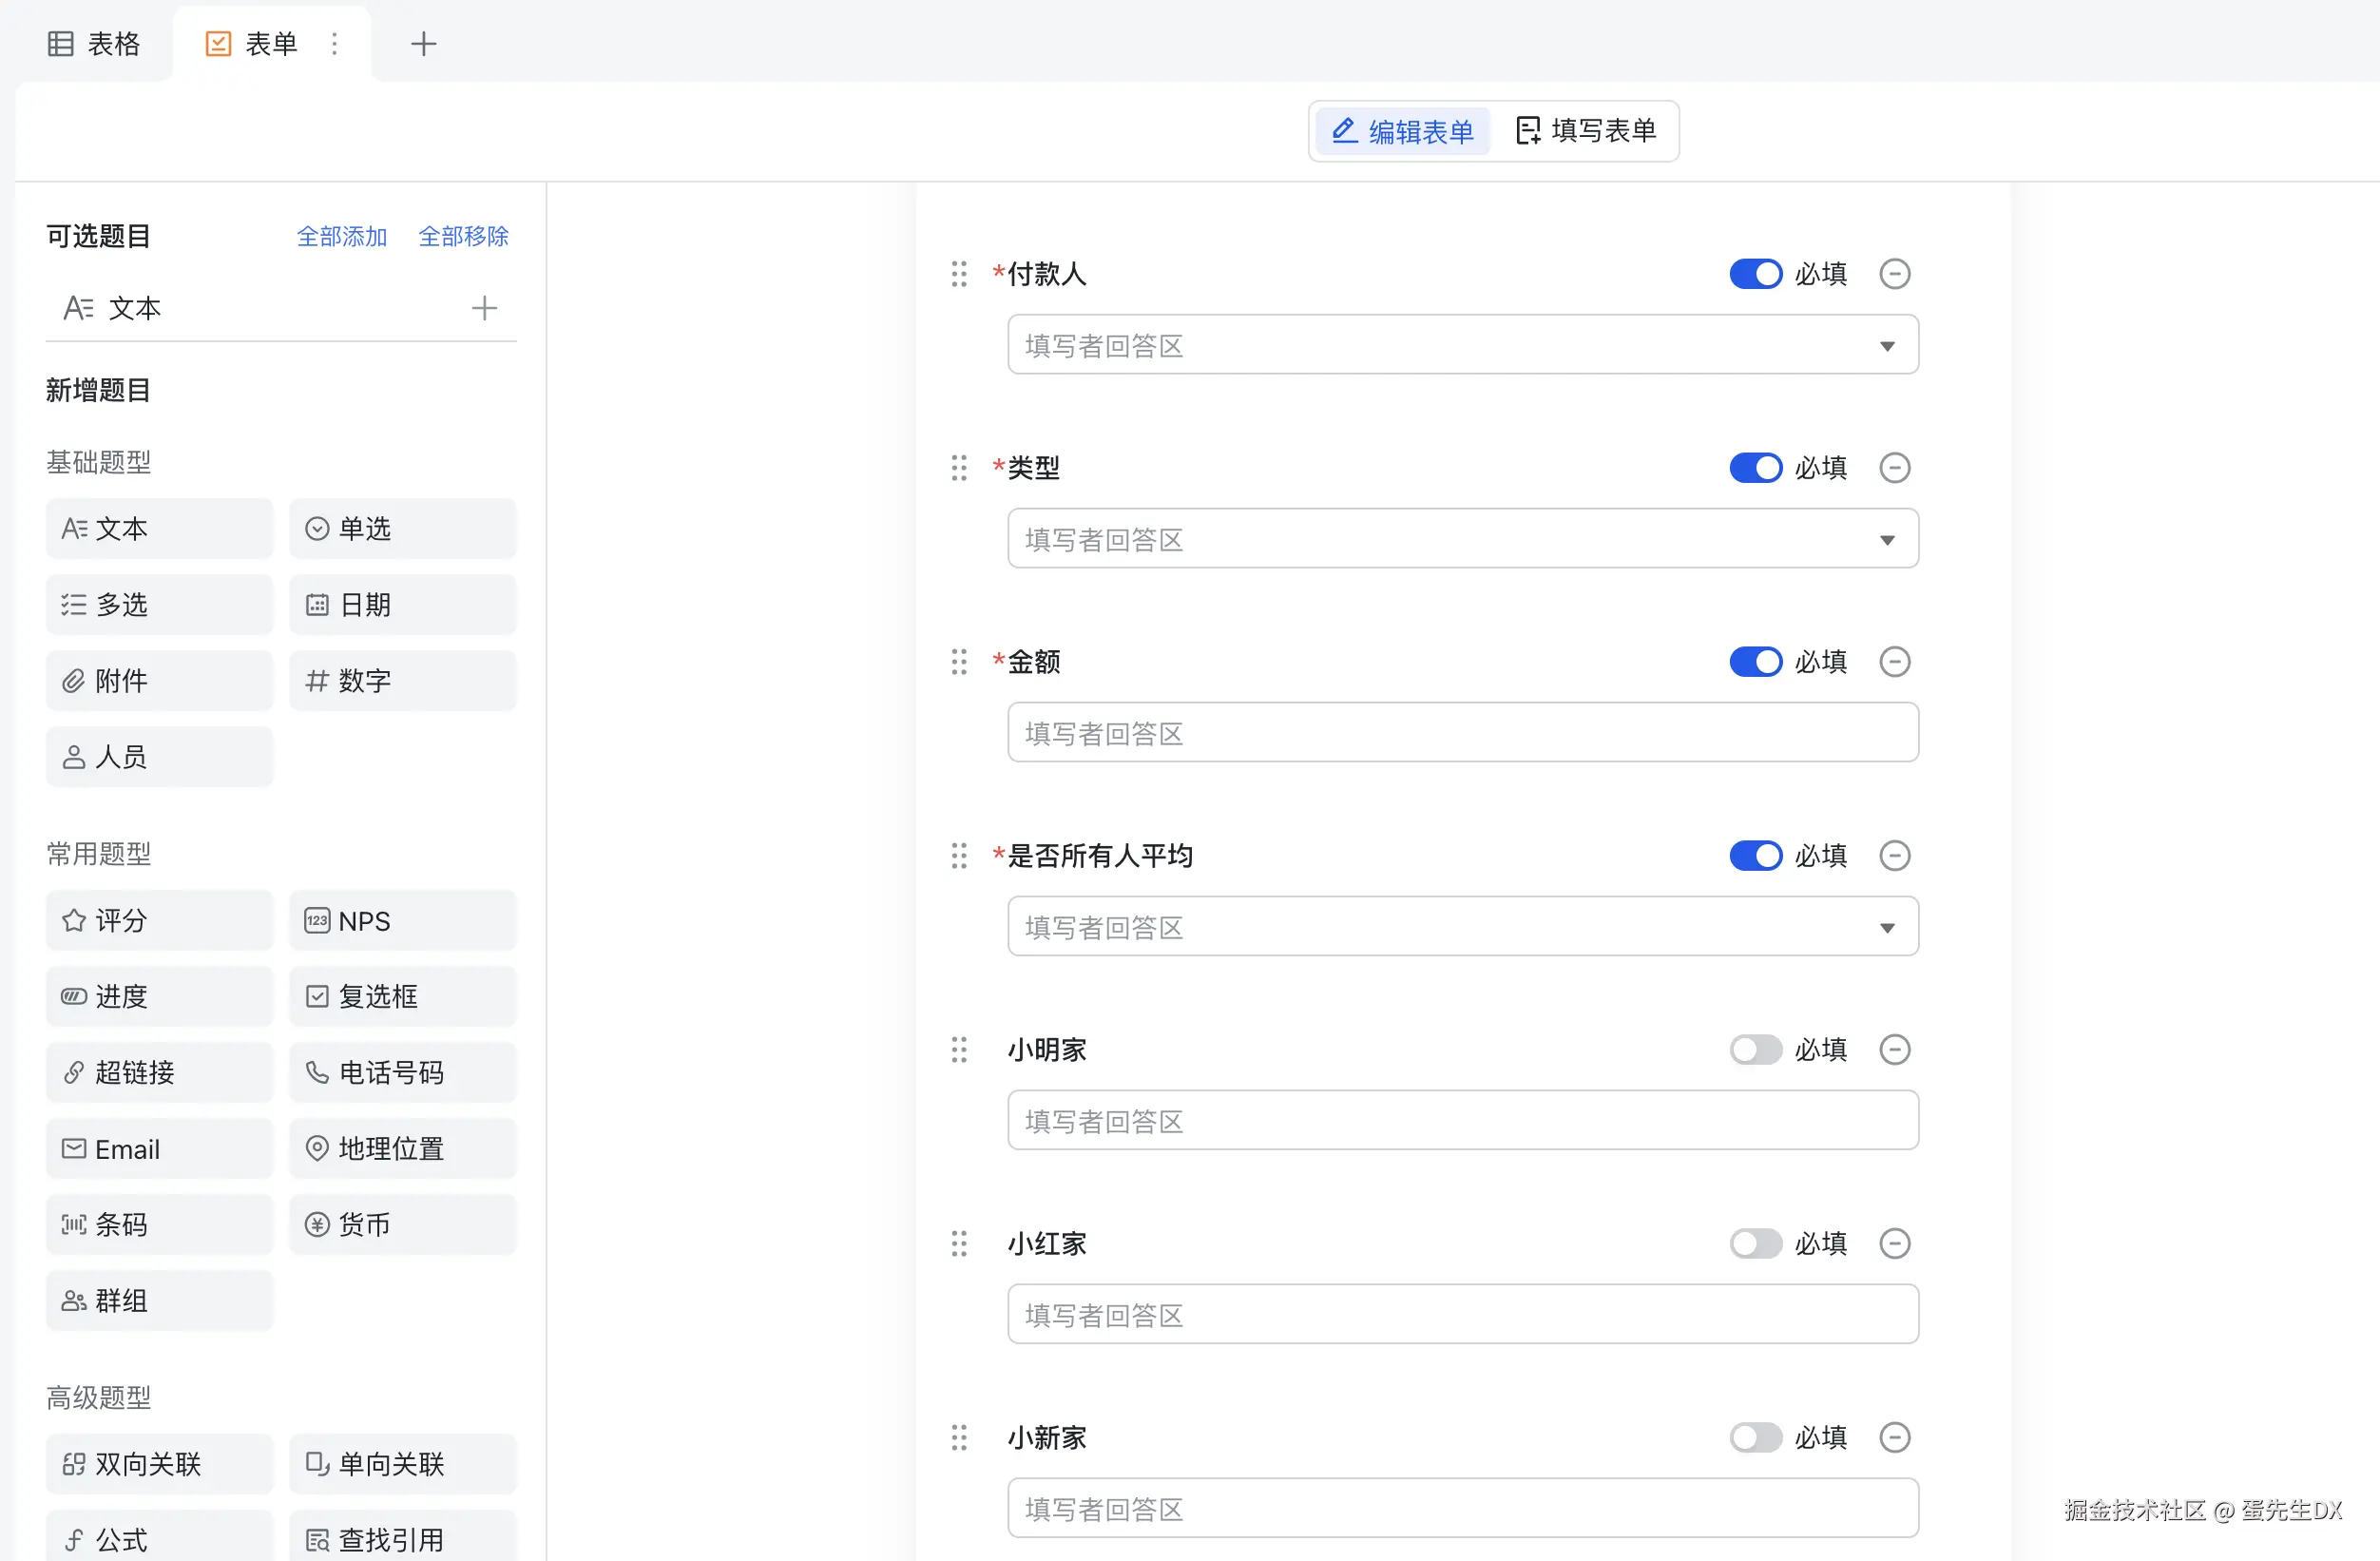Open the 付款人 answer dropdown

tap(1462, 346)
